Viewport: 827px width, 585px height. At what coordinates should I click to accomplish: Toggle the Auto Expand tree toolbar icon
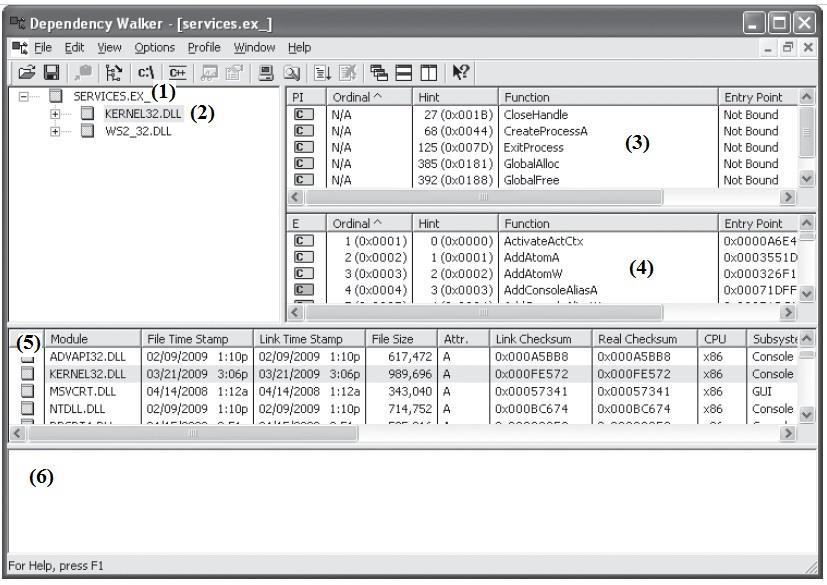point(113,72)
